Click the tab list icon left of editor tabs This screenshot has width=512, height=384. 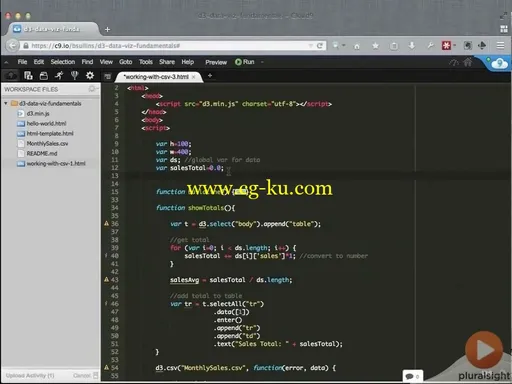pyautogui.click(x=107, y=77)
